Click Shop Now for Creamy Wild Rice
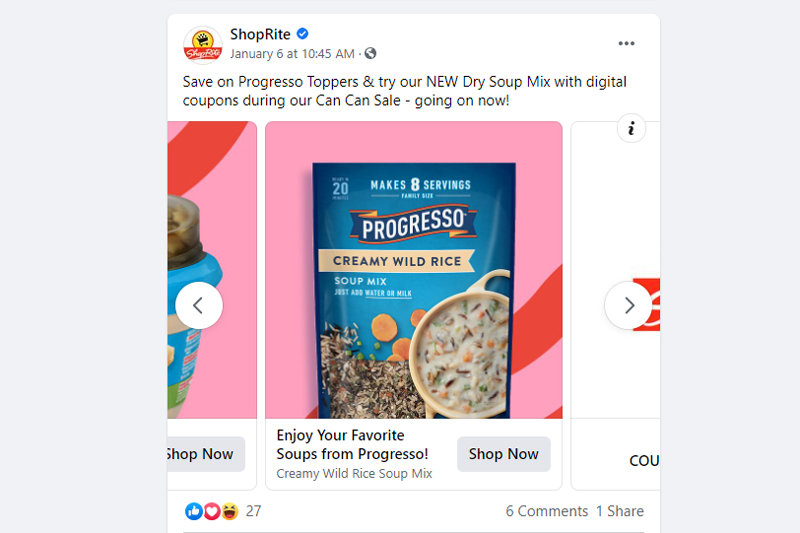This screenshot has width=800, height=533. [504, 454]
